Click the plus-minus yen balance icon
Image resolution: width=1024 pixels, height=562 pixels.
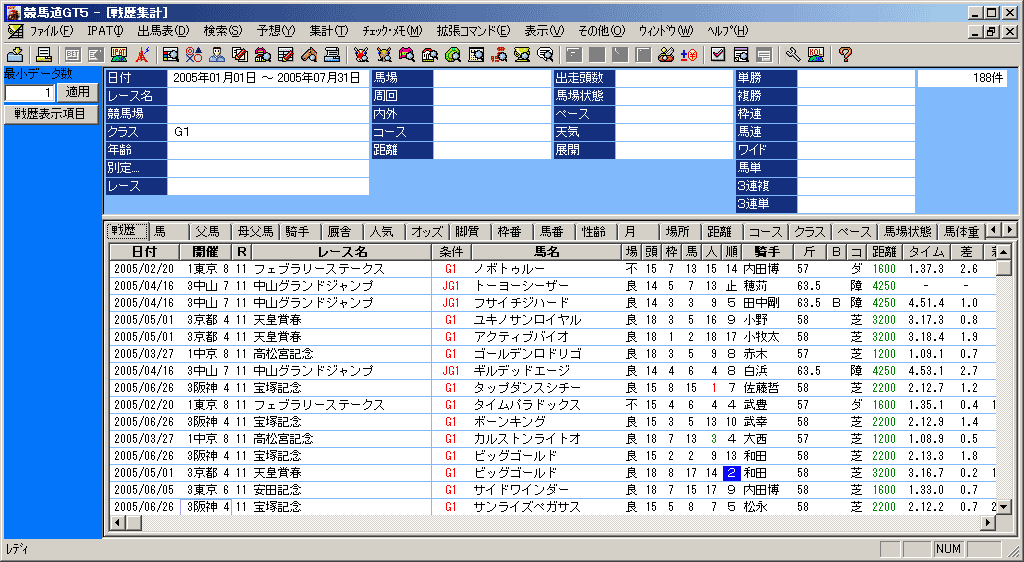pyautogui.click(x=689, y=54)
